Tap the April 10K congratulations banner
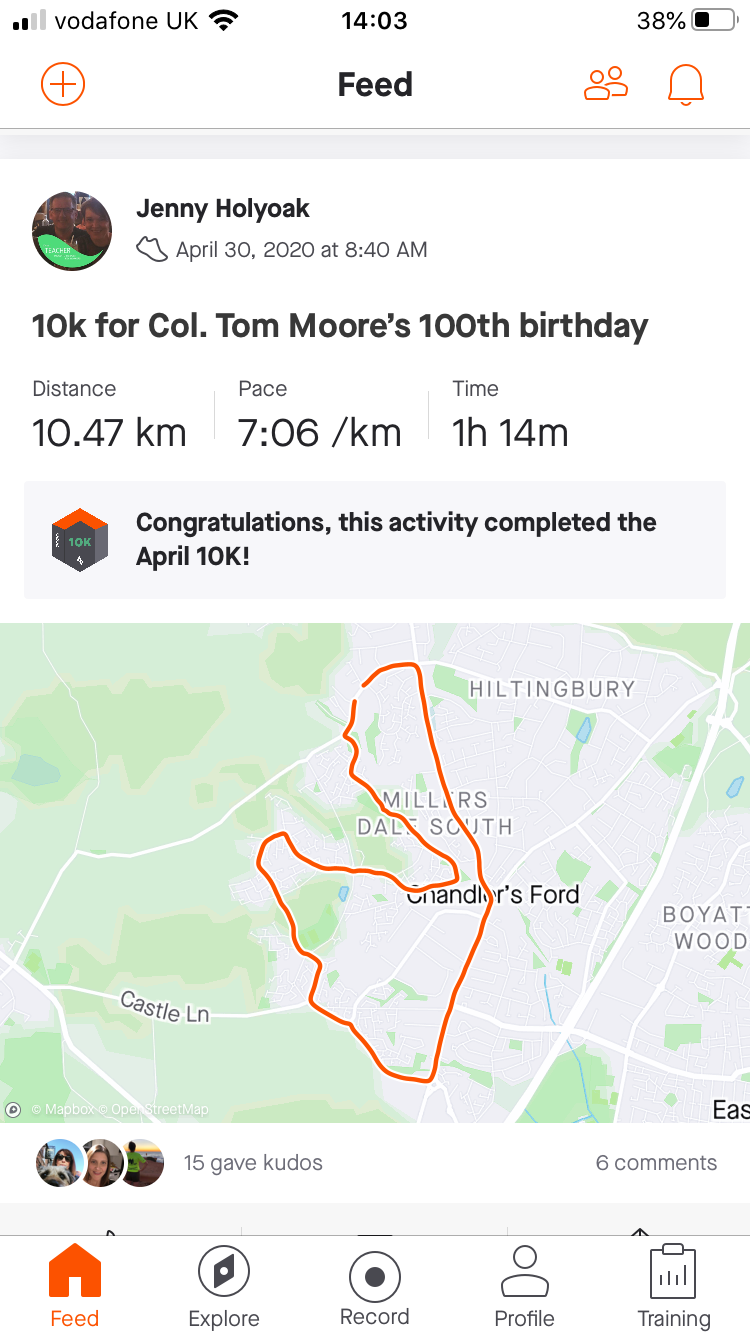750x1334 pixels. [x=396, y=539]
